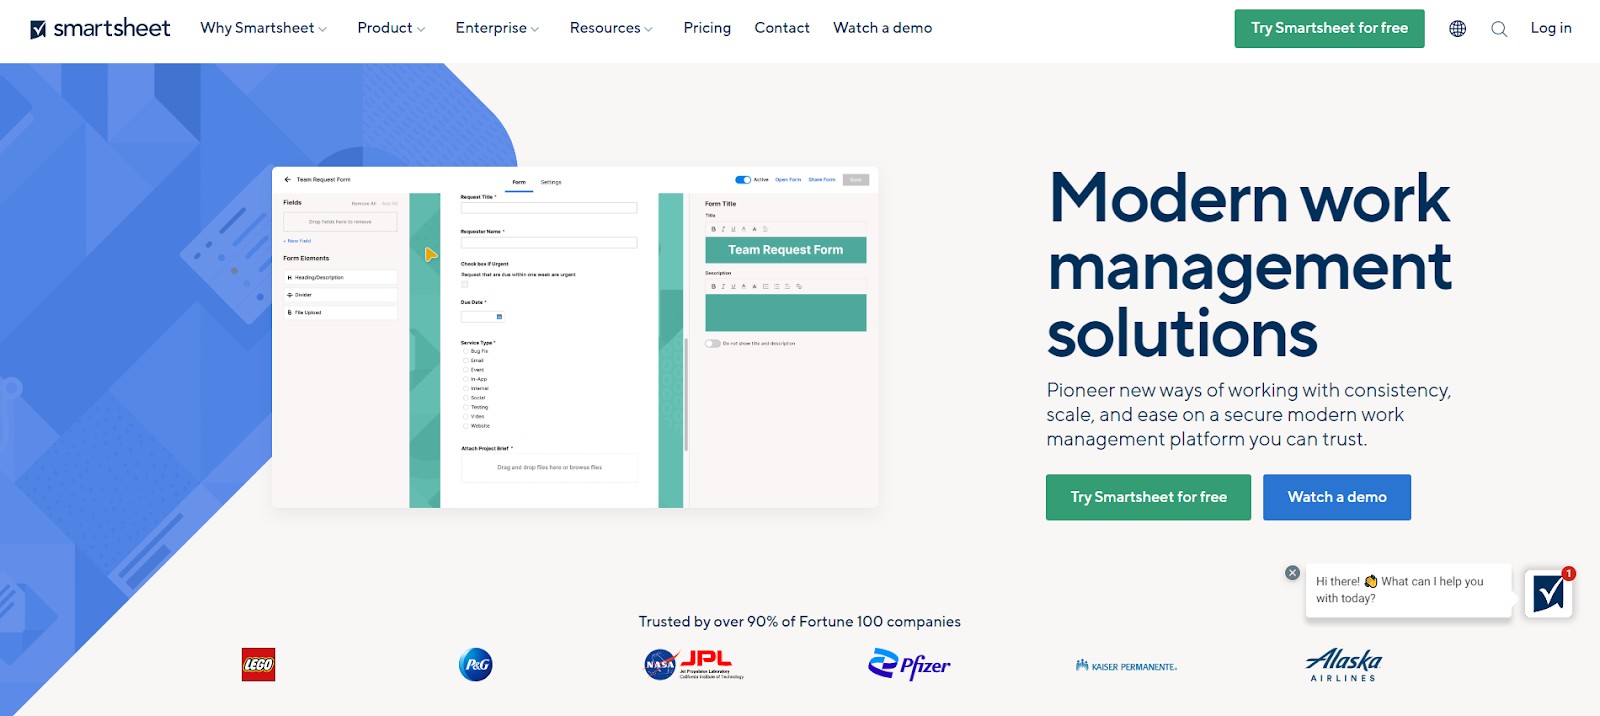This screenshot has height=716, width=1600.
Task: Select the Website radio option
Action: tap(465, 426)
